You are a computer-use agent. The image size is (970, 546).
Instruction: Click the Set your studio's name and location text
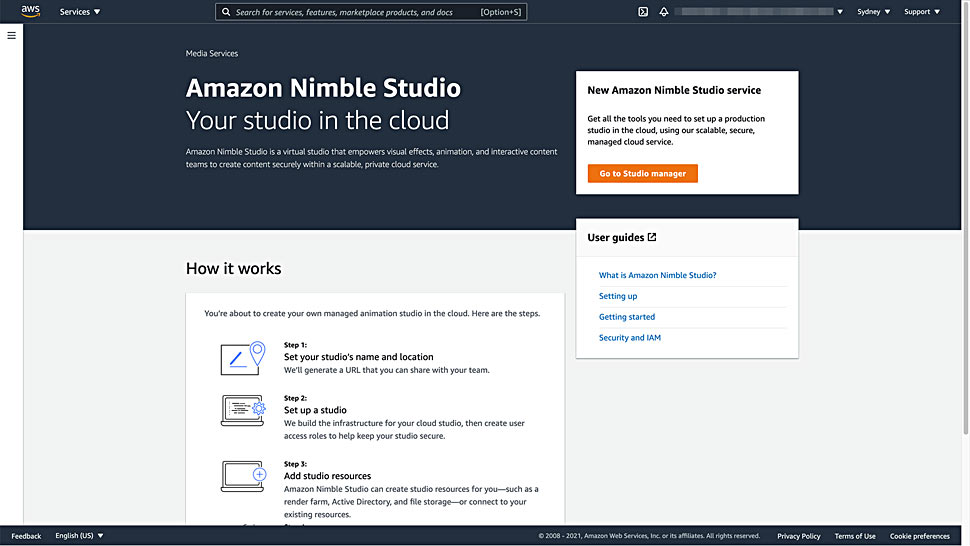[359, 357]
